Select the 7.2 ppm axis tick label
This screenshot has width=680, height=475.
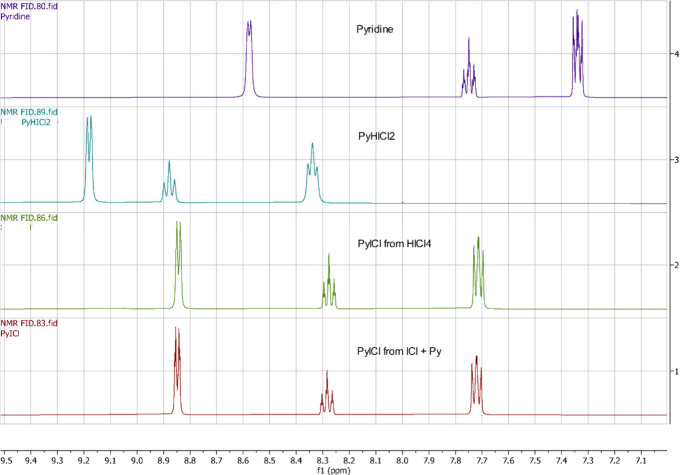pyautogui.click(x=615, y=460)
